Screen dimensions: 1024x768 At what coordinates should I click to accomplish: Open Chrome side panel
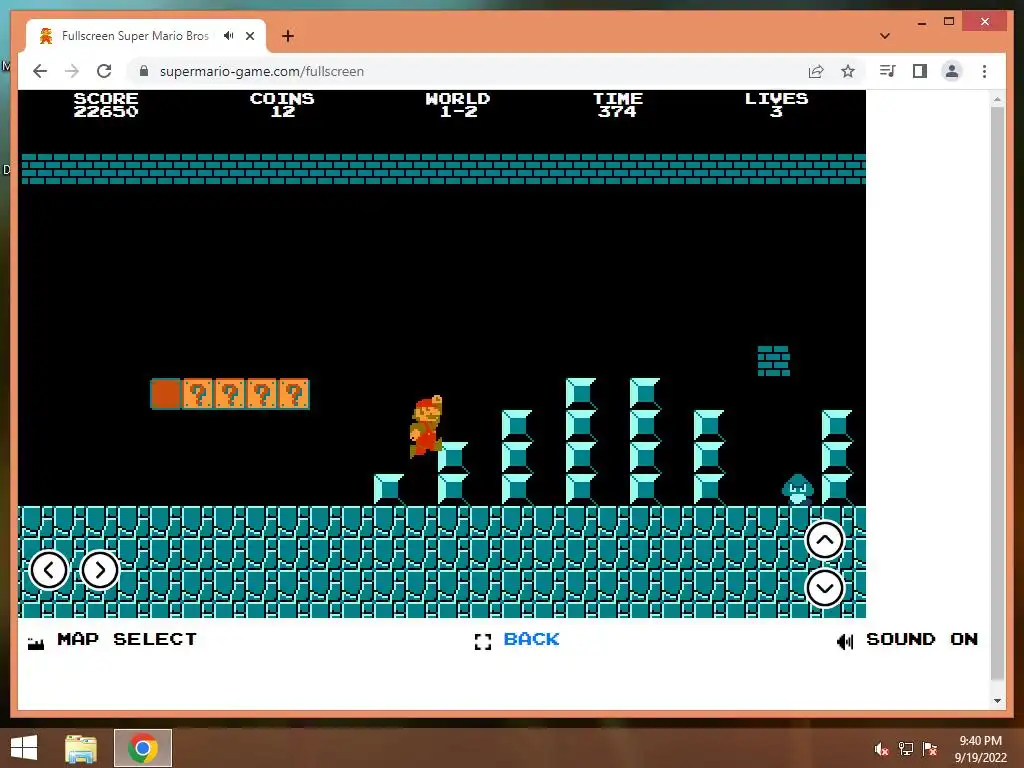[x=920, y=71]
